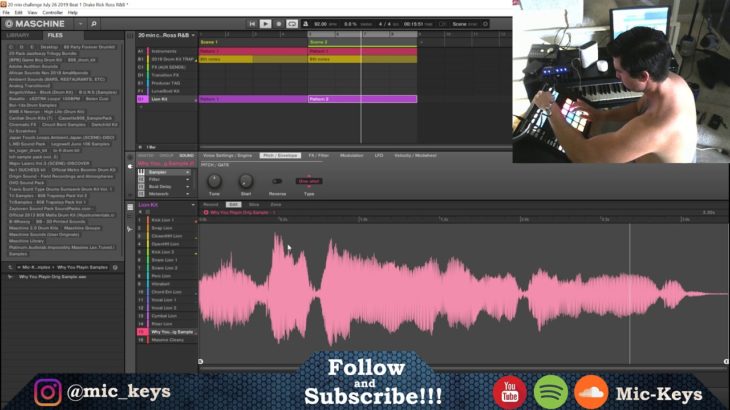This screenshot has height=410, width=730.
Task: Click the MASTER channel tab
Action: 146,155
